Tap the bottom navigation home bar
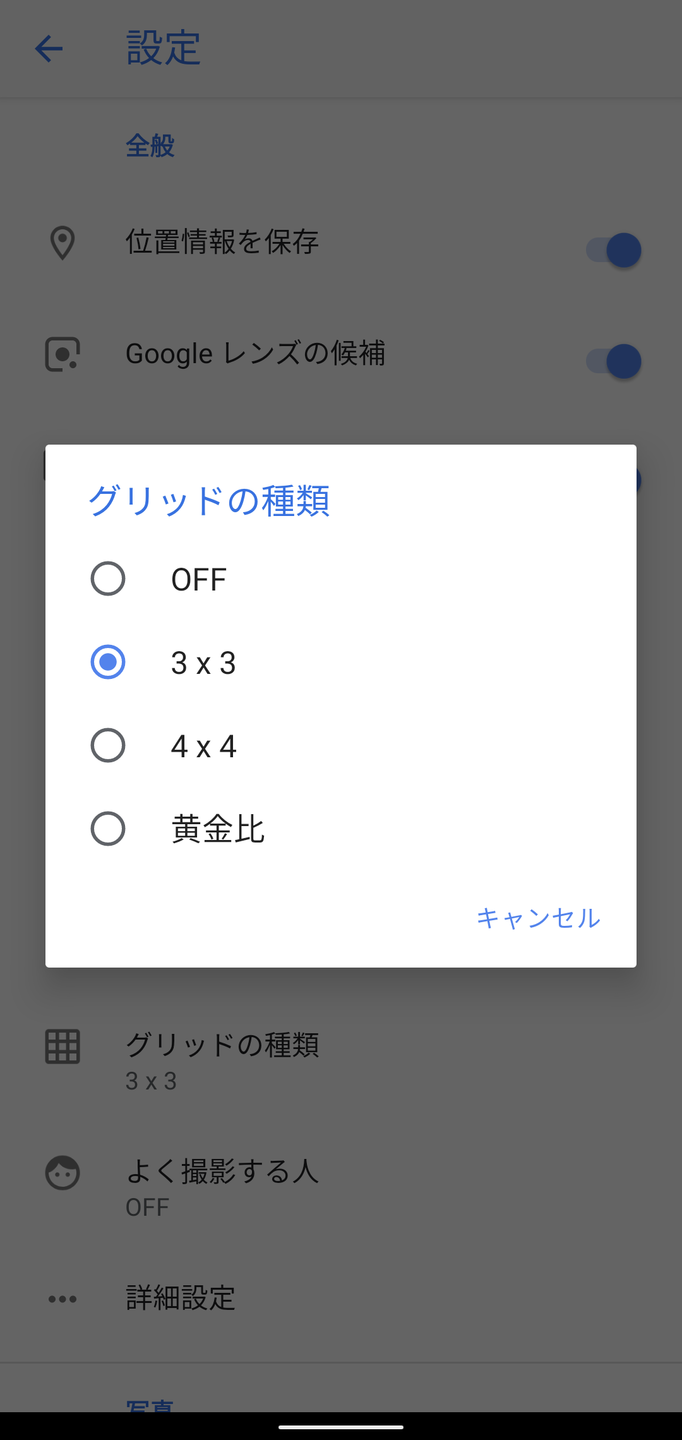Image resolution: width=682 pixels, height=1440 pixels. 341,1427
